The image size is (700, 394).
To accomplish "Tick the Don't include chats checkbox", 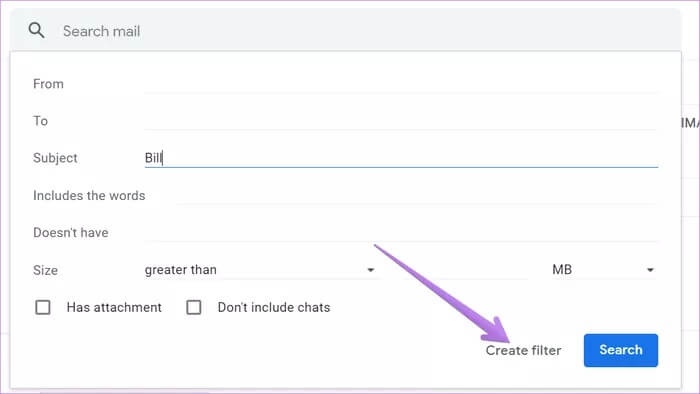I will tap(194, 307).
